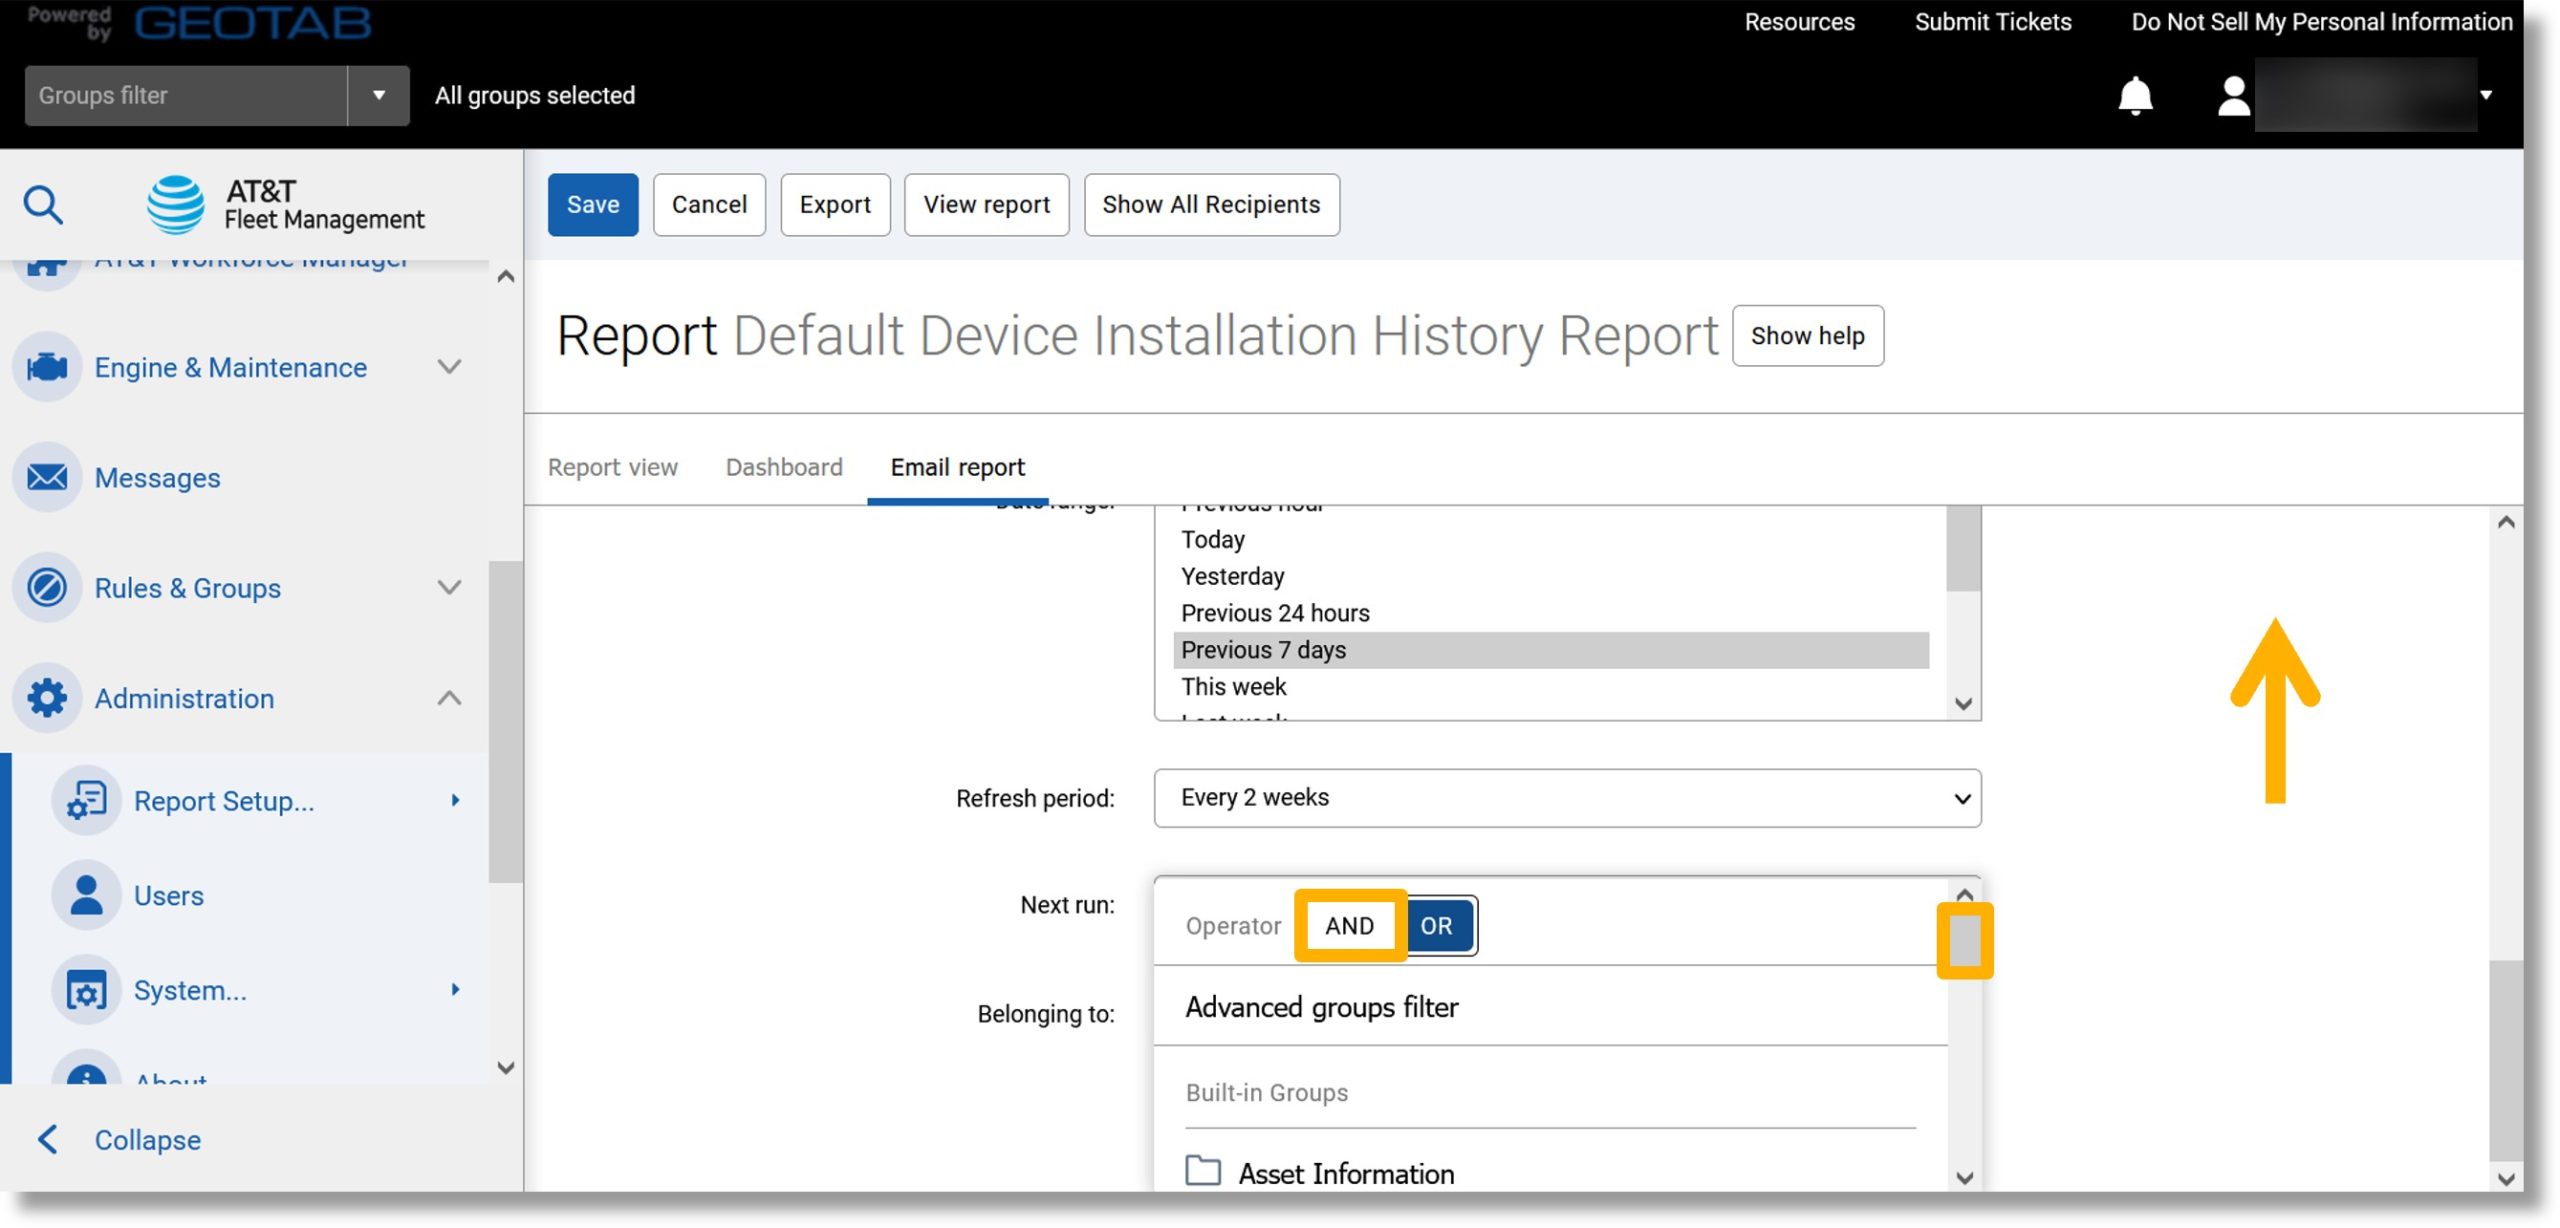The width and height of the screenshot is (2560, 1228).
Task: Click the main page scrollbar thumb
Action: click(2505, 1060)
